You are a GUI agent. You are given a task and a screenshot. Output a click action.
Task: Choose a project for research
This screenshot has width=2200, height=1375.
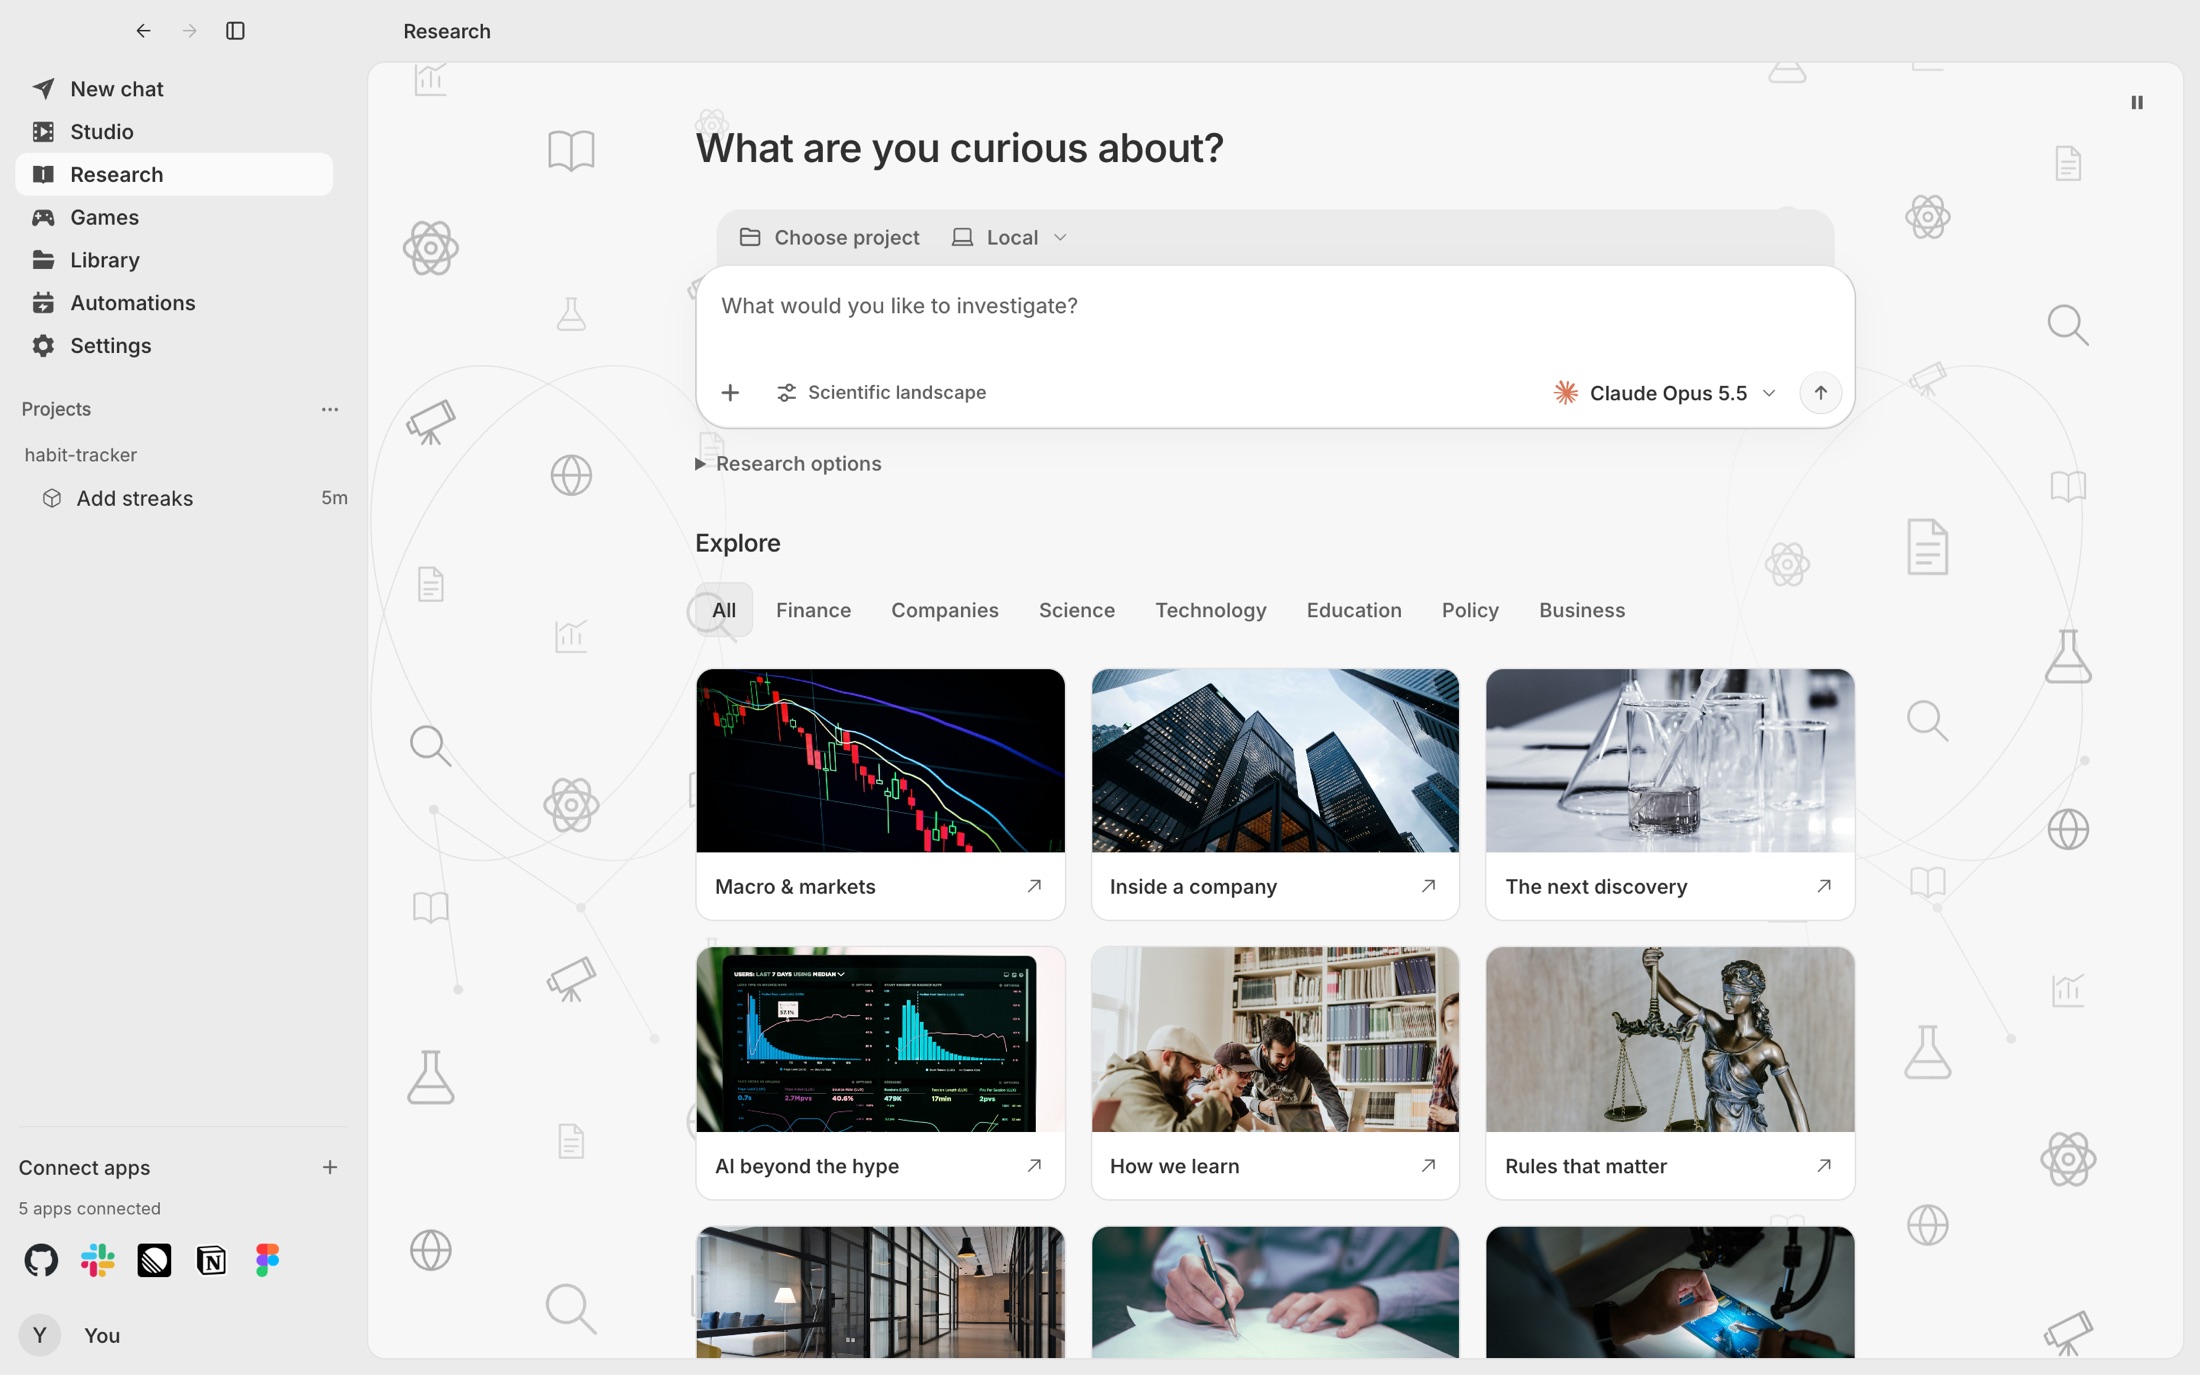pyautogui.click(x=829, y=237)
